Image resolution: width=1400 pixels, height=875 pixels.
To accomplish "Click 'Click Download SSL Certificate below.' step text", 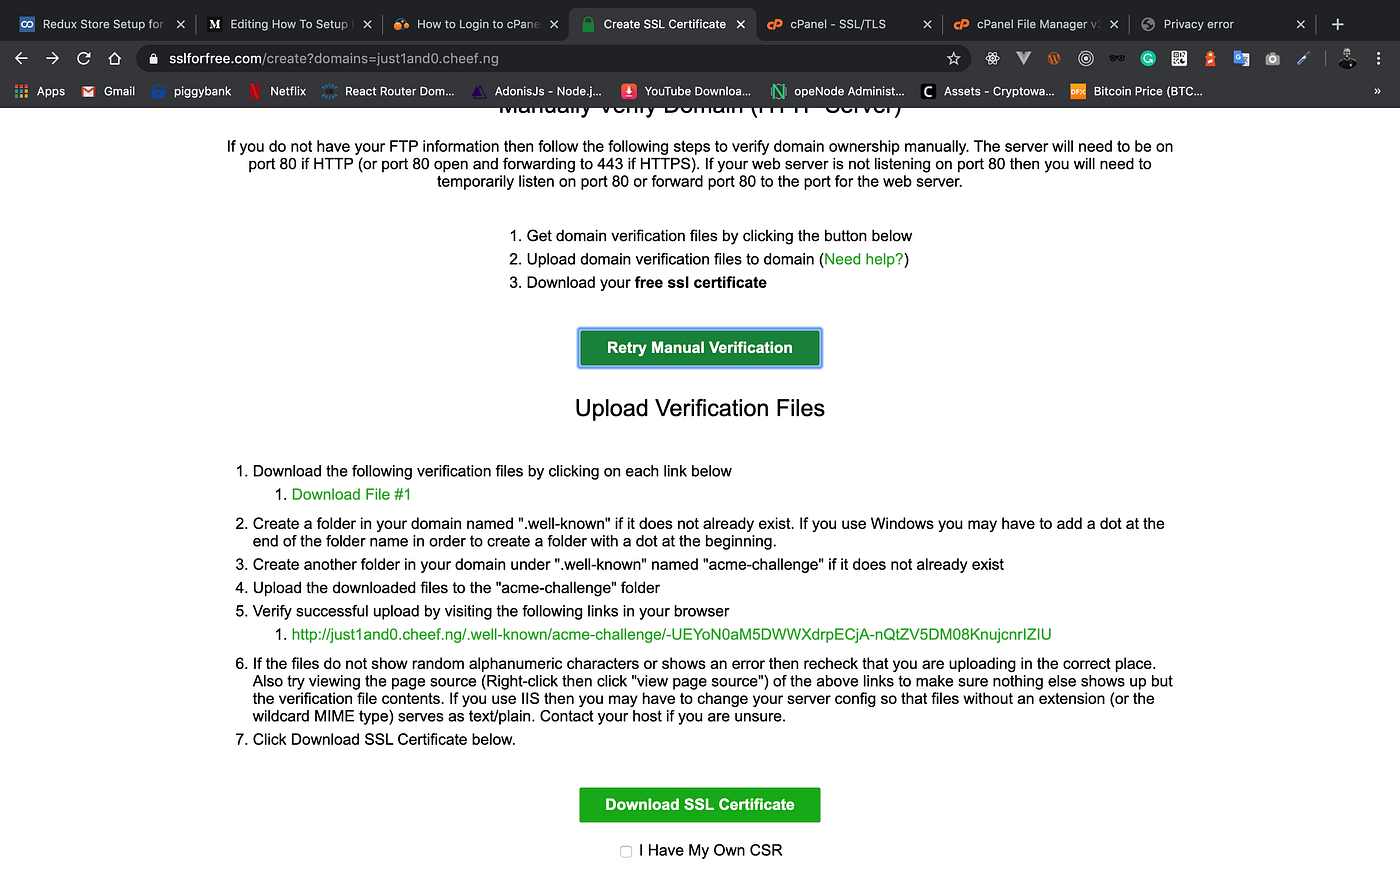I will click(384, 739).
